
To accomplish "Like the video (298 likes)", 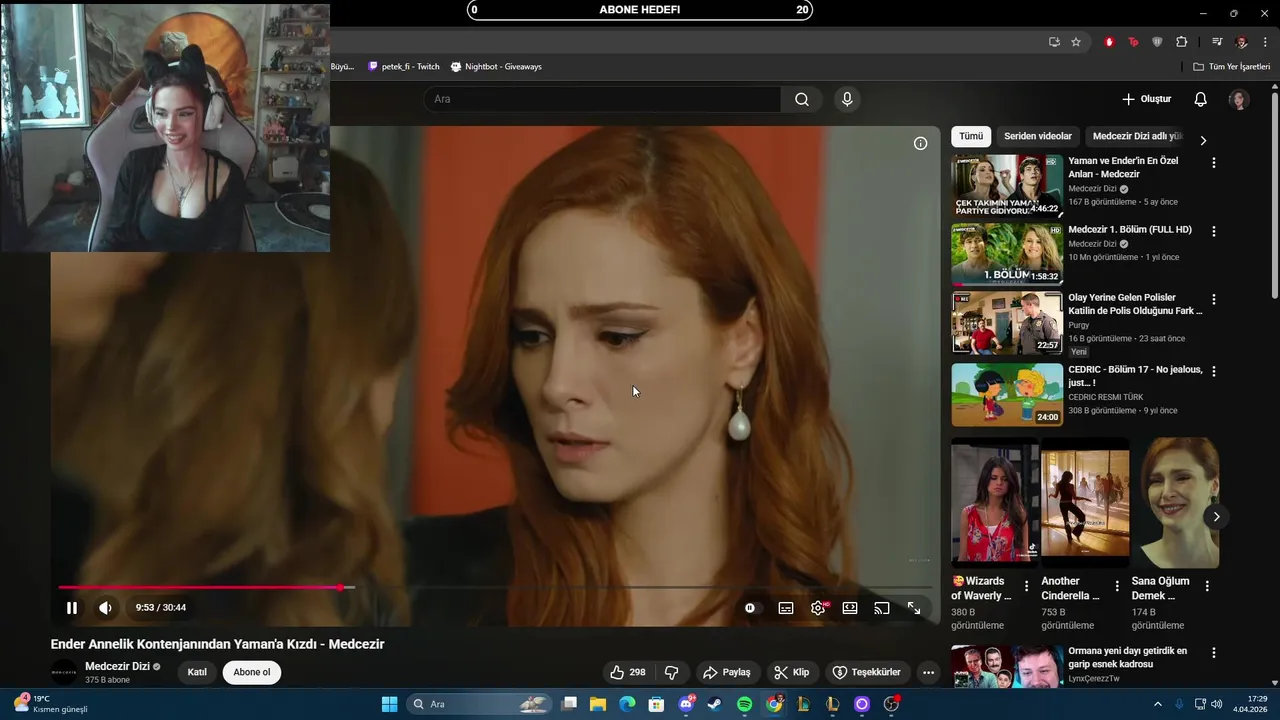I will 628,672.
